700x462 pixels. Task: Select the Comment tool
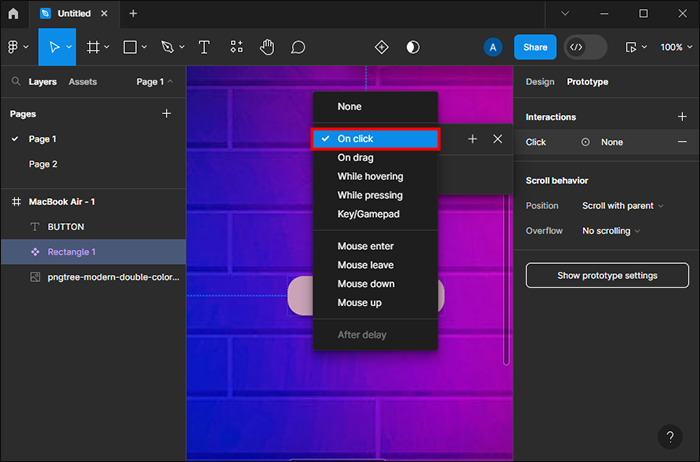pos(298,47)
